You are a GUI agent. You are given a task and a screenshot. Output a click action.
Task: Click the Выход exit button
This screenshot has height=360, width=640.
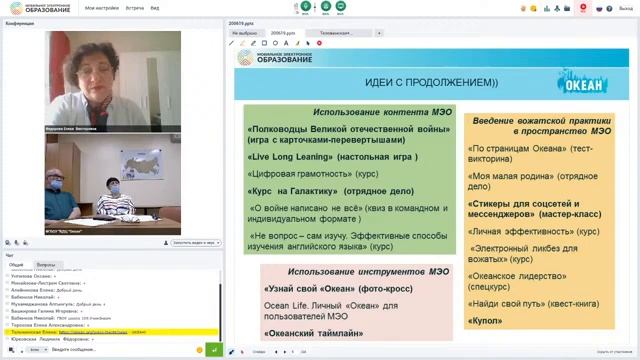point(626,9)
